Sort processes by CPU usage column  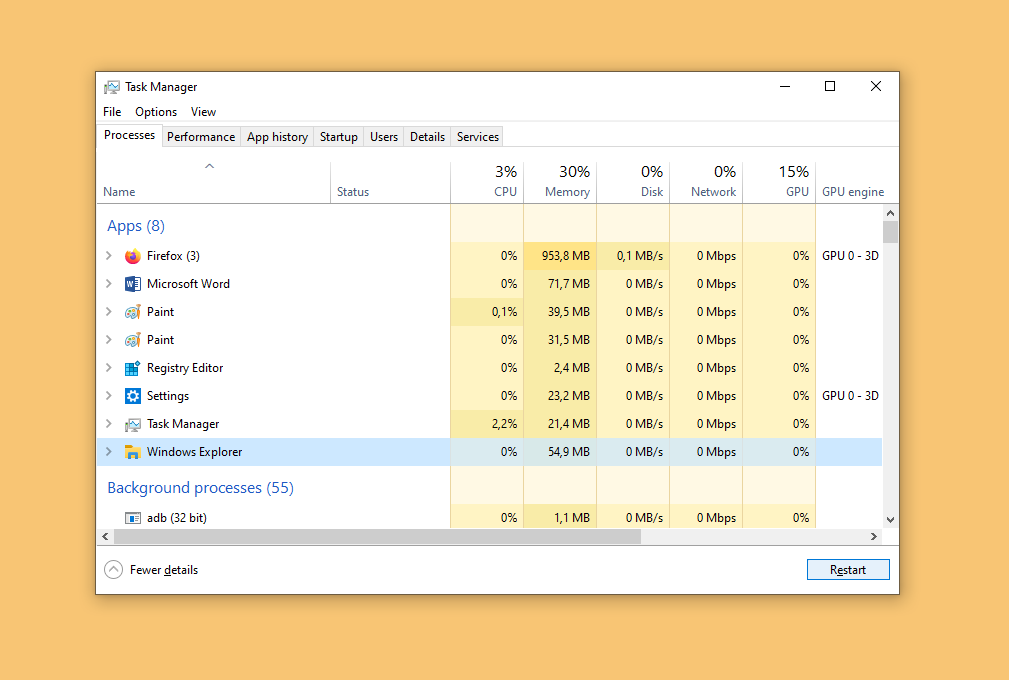[487, 182]
